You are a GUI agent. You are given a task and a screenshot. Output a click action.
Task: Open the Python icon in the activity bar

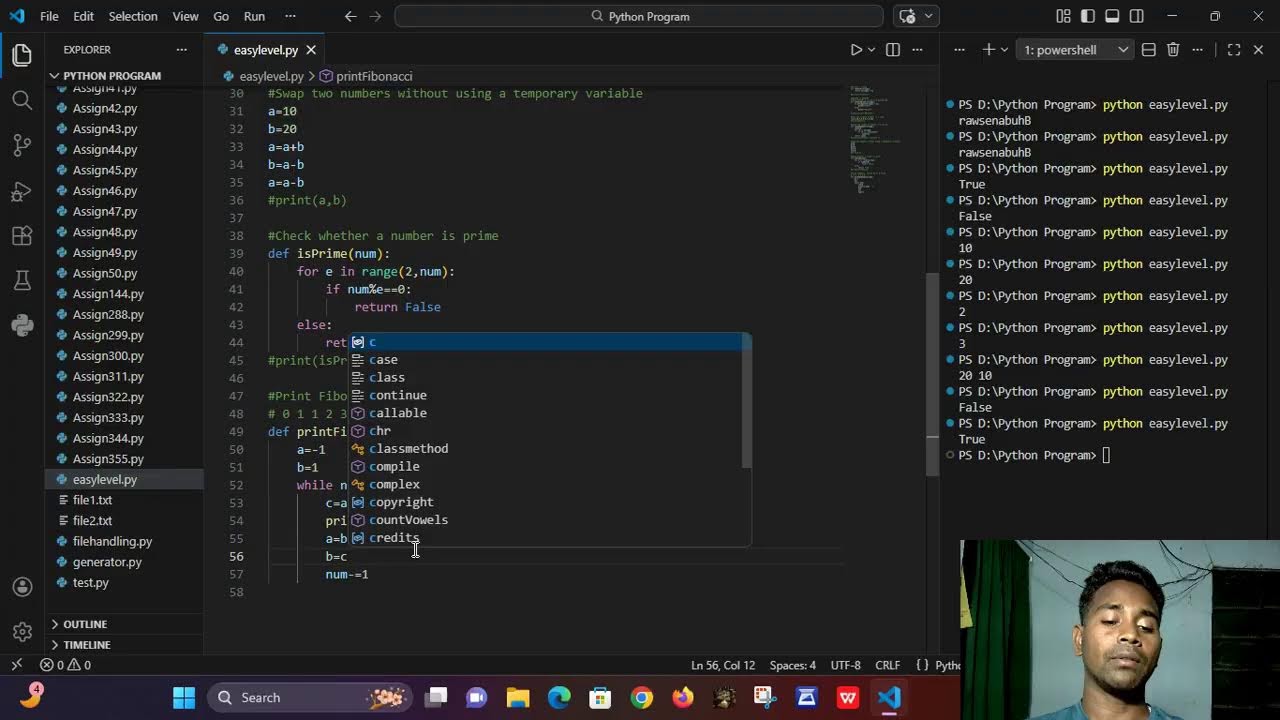click(x=22, y=325)
